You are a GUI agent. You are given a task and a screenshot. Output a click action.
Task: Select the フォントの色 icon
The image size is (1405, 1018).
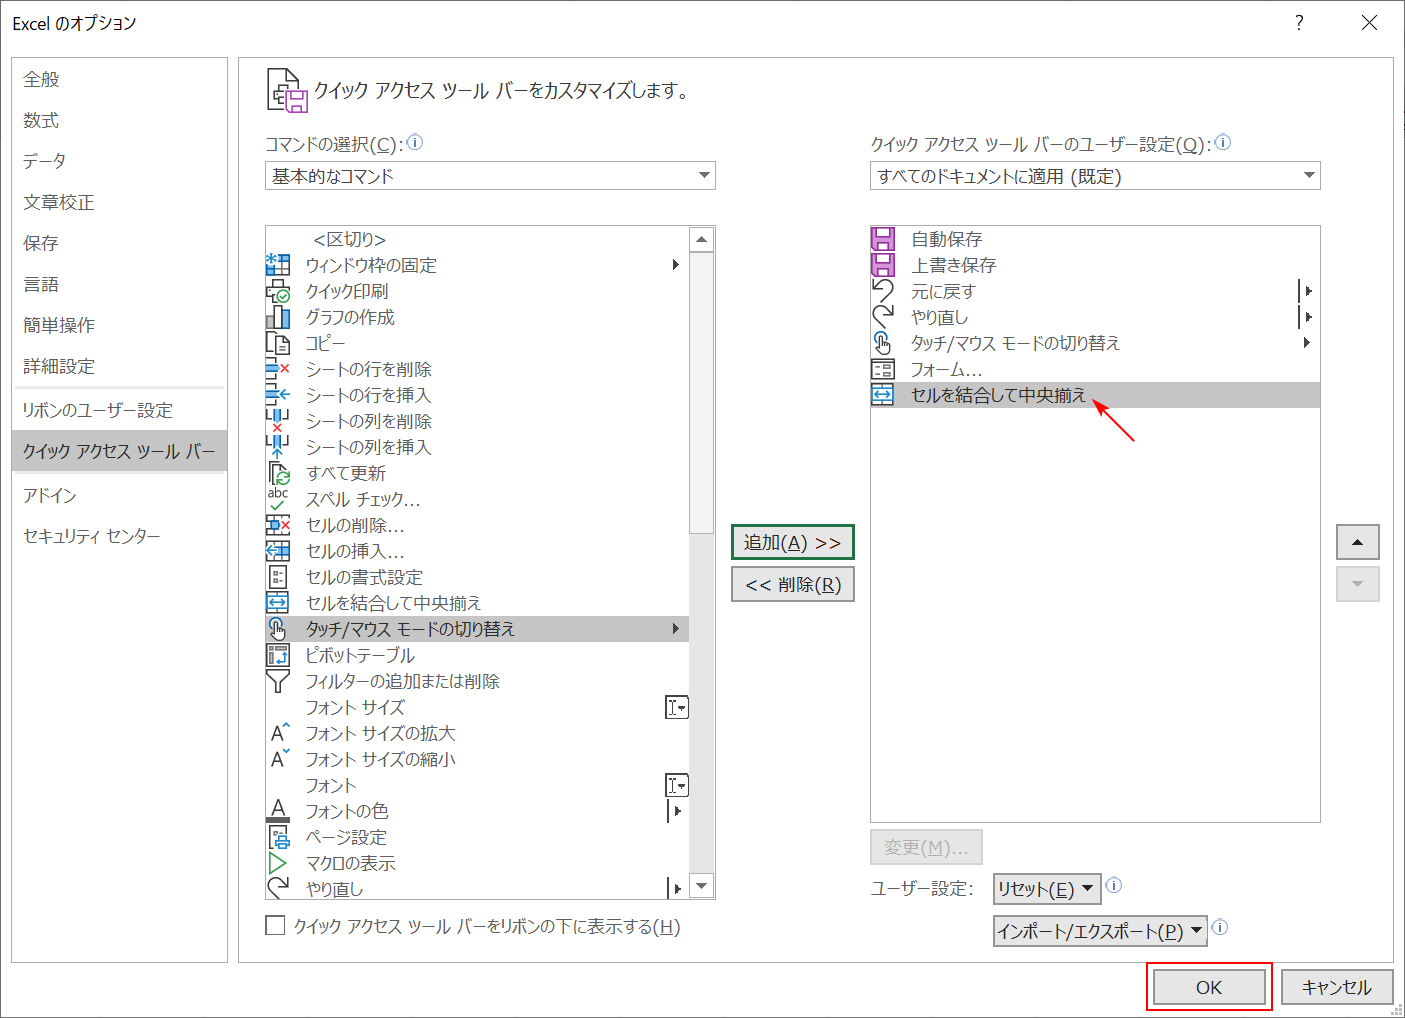pyautogui.click(x=278, y=811)
